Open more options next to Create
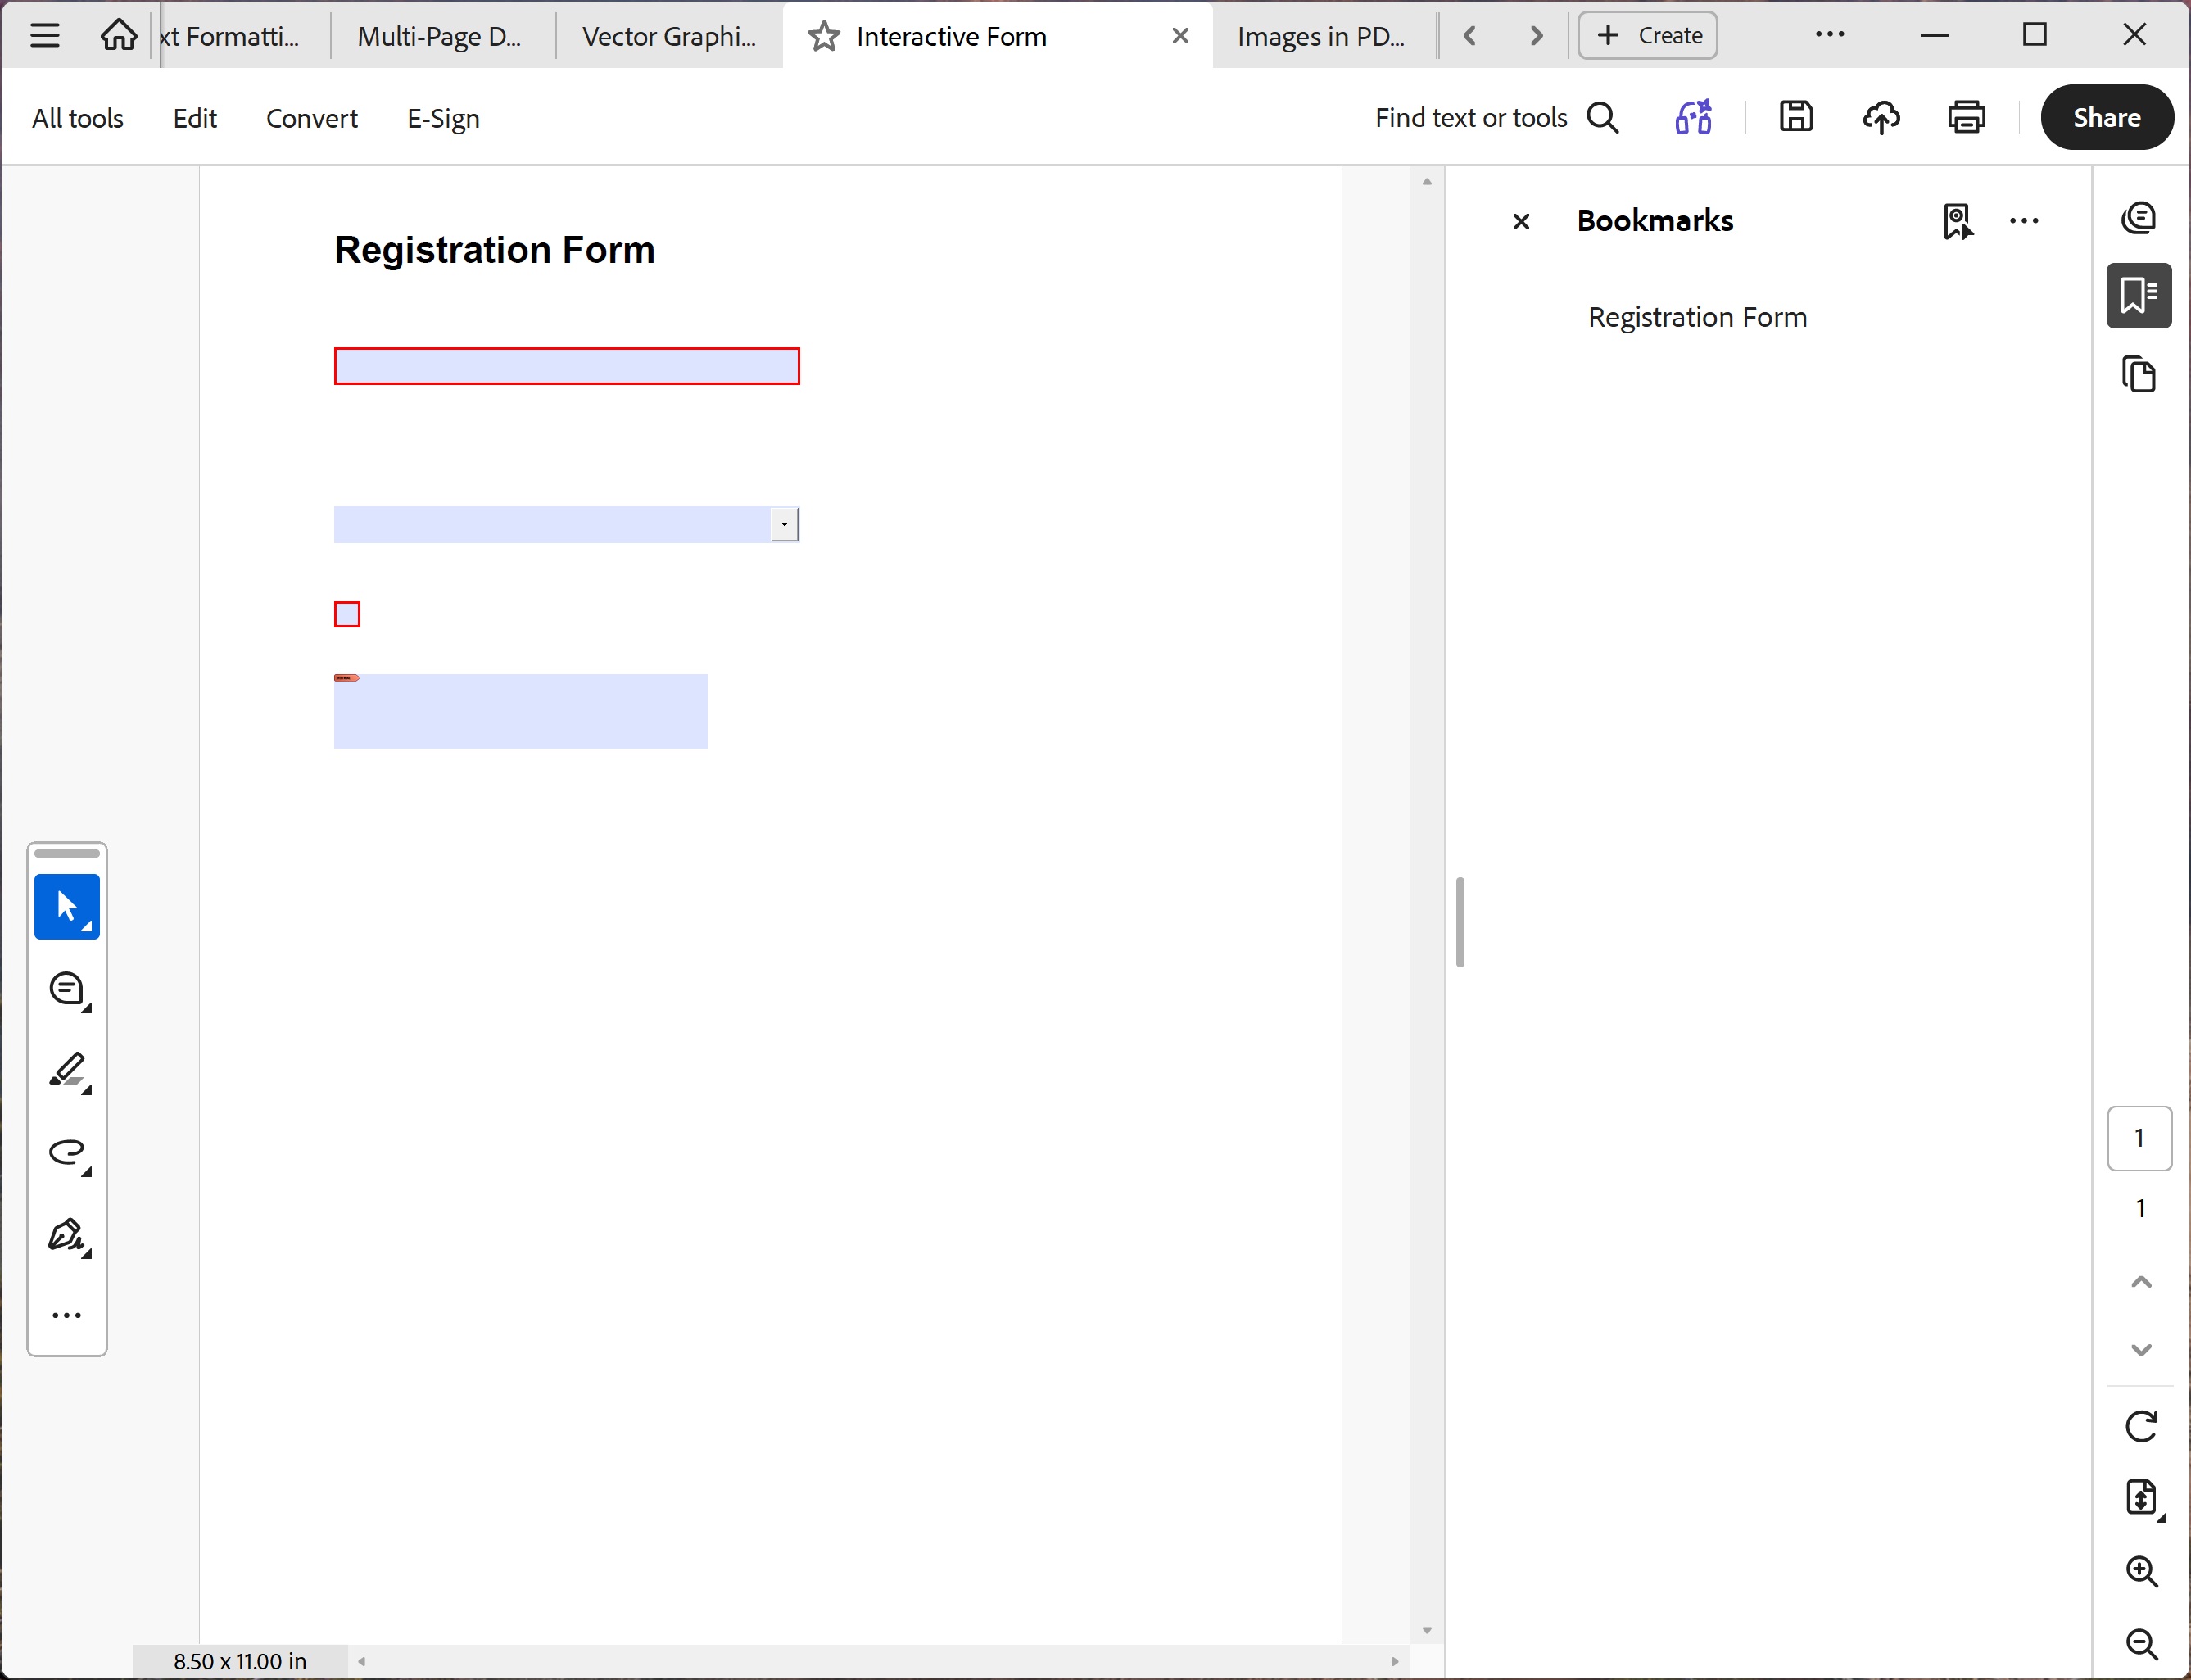Viewport: 2191px width, 1680px height. 1830,34
